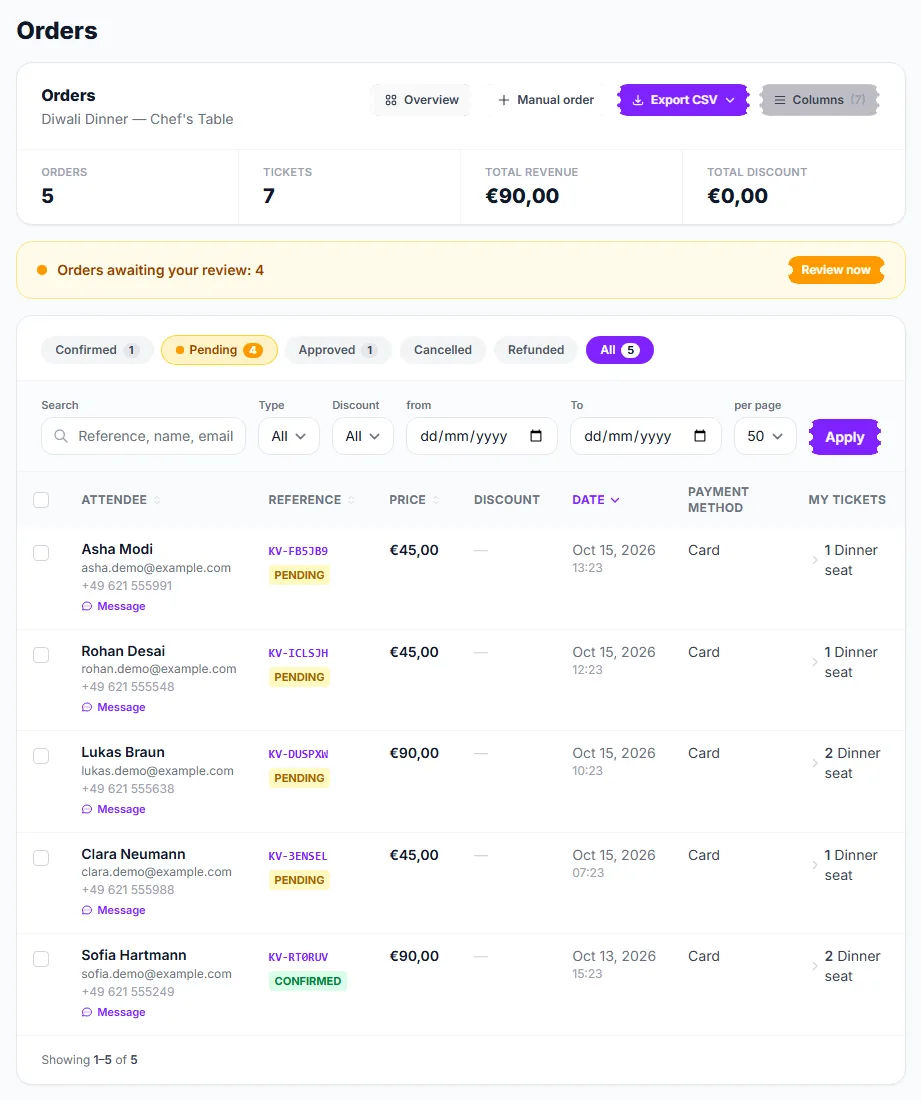The height and width of the screenshot is (1100, 921).
Task: Open the Columns chooser
Action: pos(819,100)
